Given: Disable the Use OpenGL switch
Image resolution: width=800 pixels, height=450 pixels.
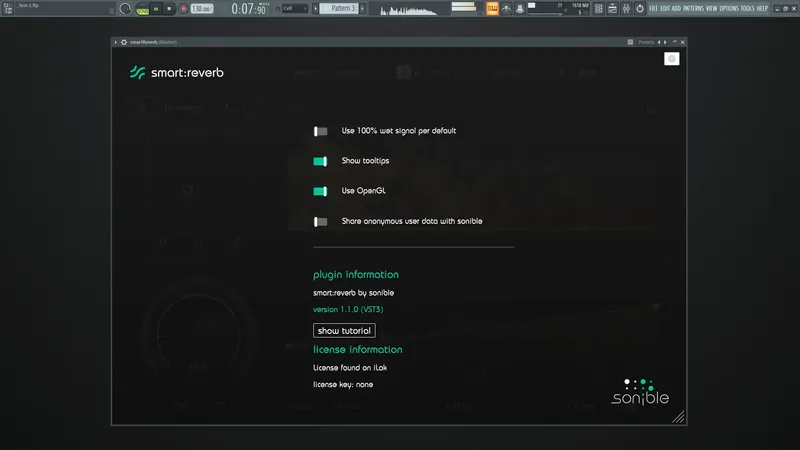Looking at the screenshot, I should (320, 191).
